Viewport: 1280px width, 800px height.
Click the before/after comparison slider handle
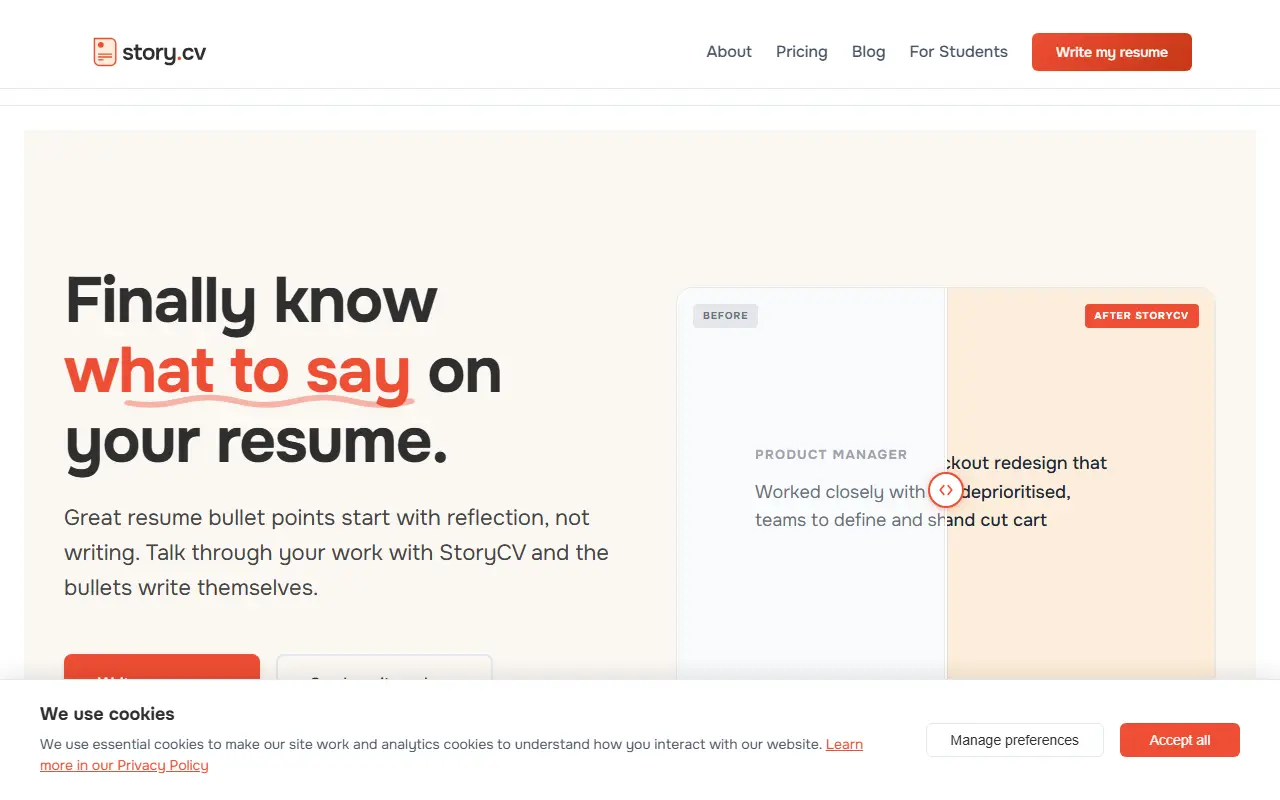point(945,490)
